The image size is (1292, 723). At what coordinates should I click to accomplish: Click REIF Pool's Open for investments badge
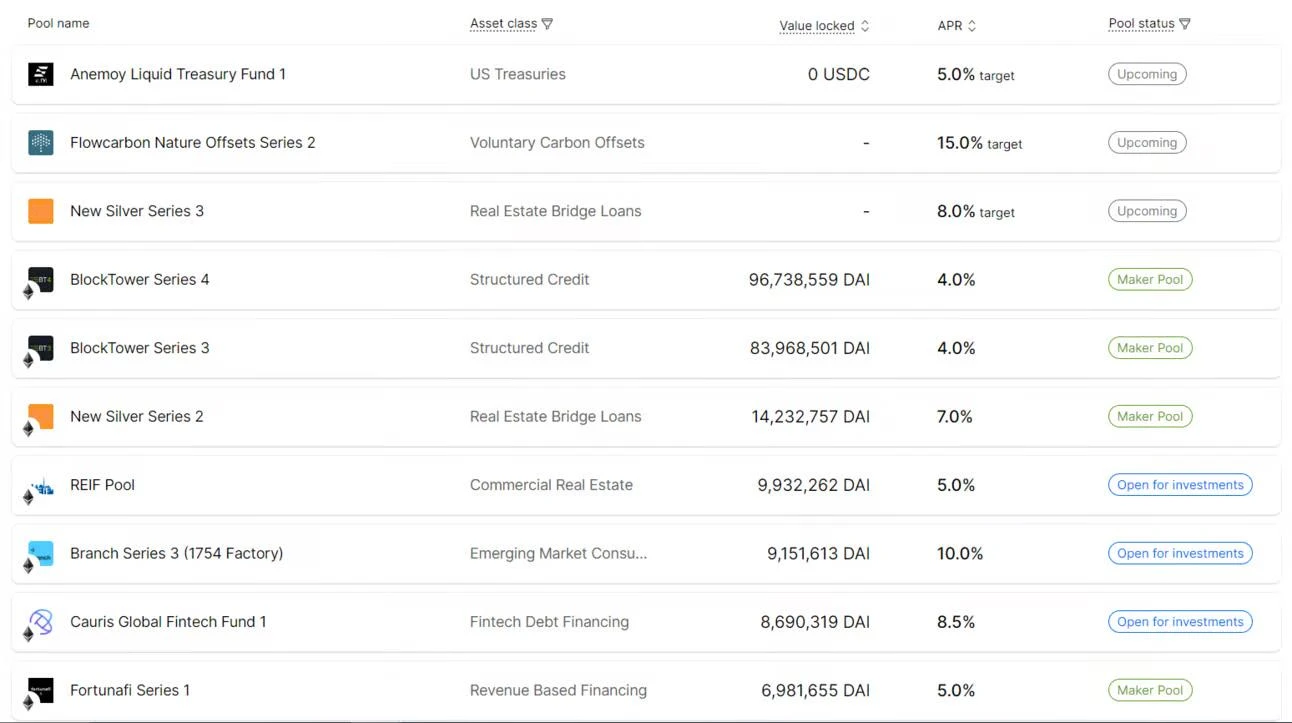tap(1180, 485)
